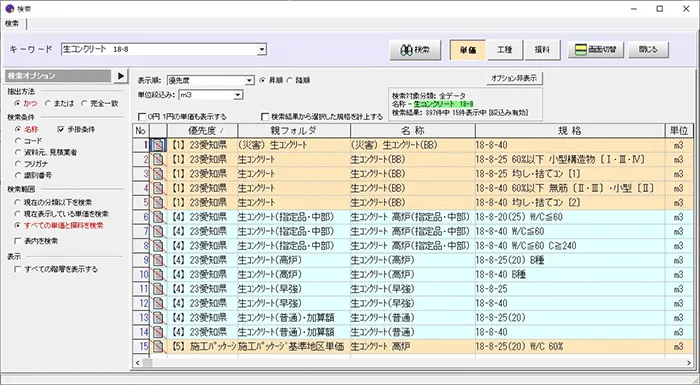Click the horizontal scrollbar right arrow
700x385 pixels.
[689, 363]
